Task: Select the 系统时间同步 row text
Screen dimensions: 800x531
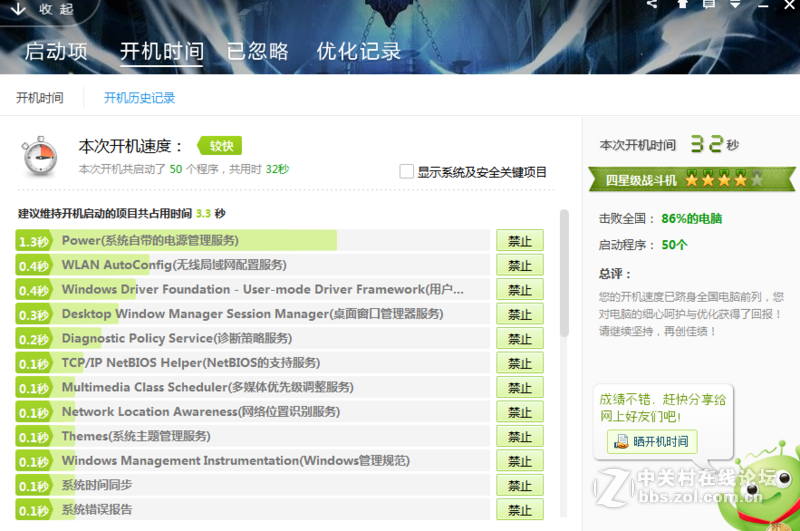Action: (x=96, y=485)
